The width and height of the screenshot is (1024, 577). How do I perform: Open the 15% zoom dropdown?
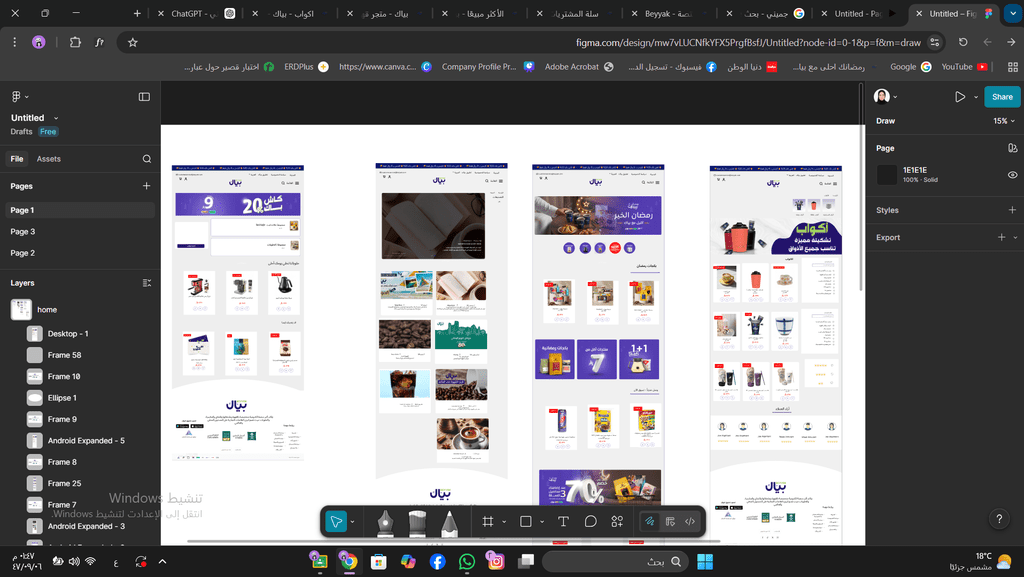coord(1004,121)
